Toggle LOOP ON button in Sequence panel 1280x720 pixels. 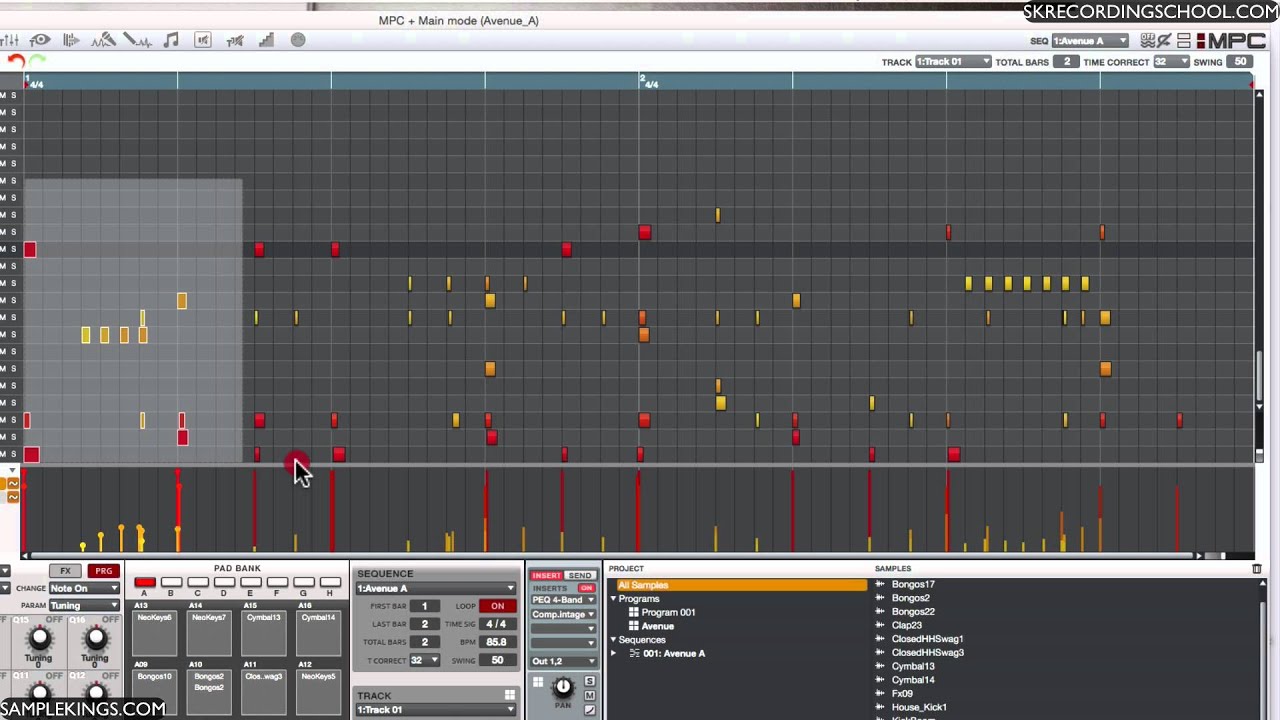coord(497,606)
